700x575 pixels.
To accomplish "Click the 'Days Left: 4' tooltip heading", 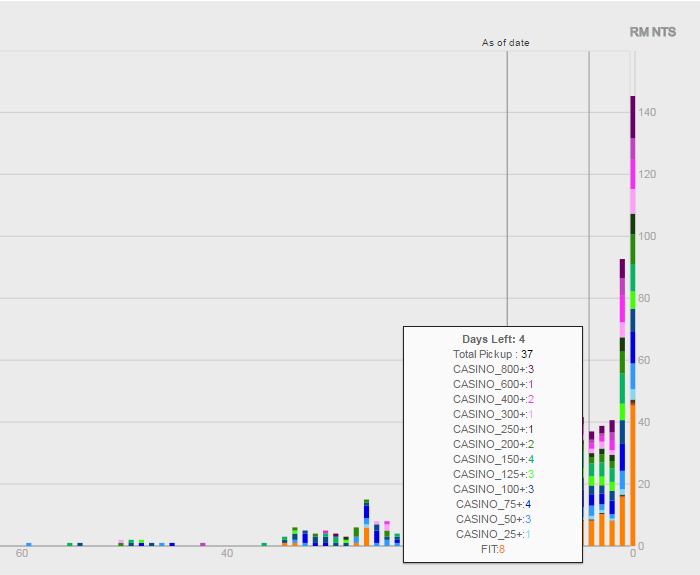I will (x=493, y=339).
